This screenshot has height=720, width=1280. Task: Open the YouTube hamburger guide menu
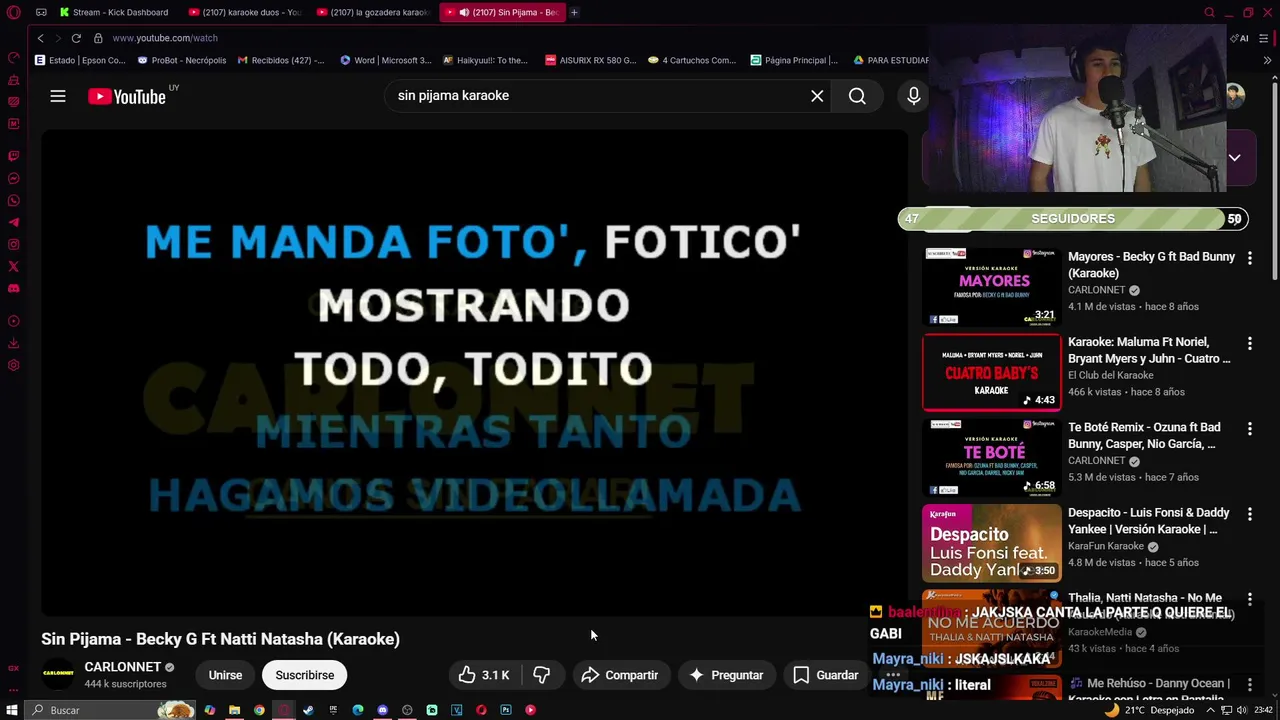coord(58,96)
